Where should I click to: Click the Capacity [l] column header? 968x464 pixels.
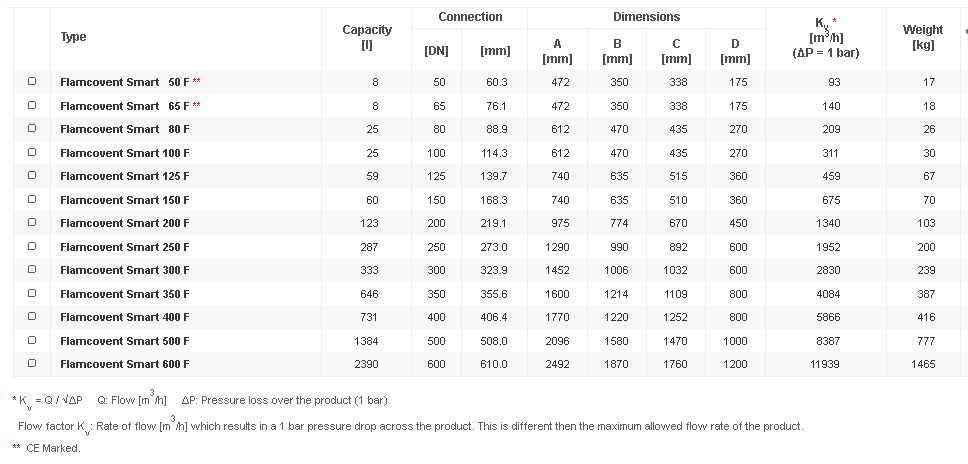click(367, 37)
